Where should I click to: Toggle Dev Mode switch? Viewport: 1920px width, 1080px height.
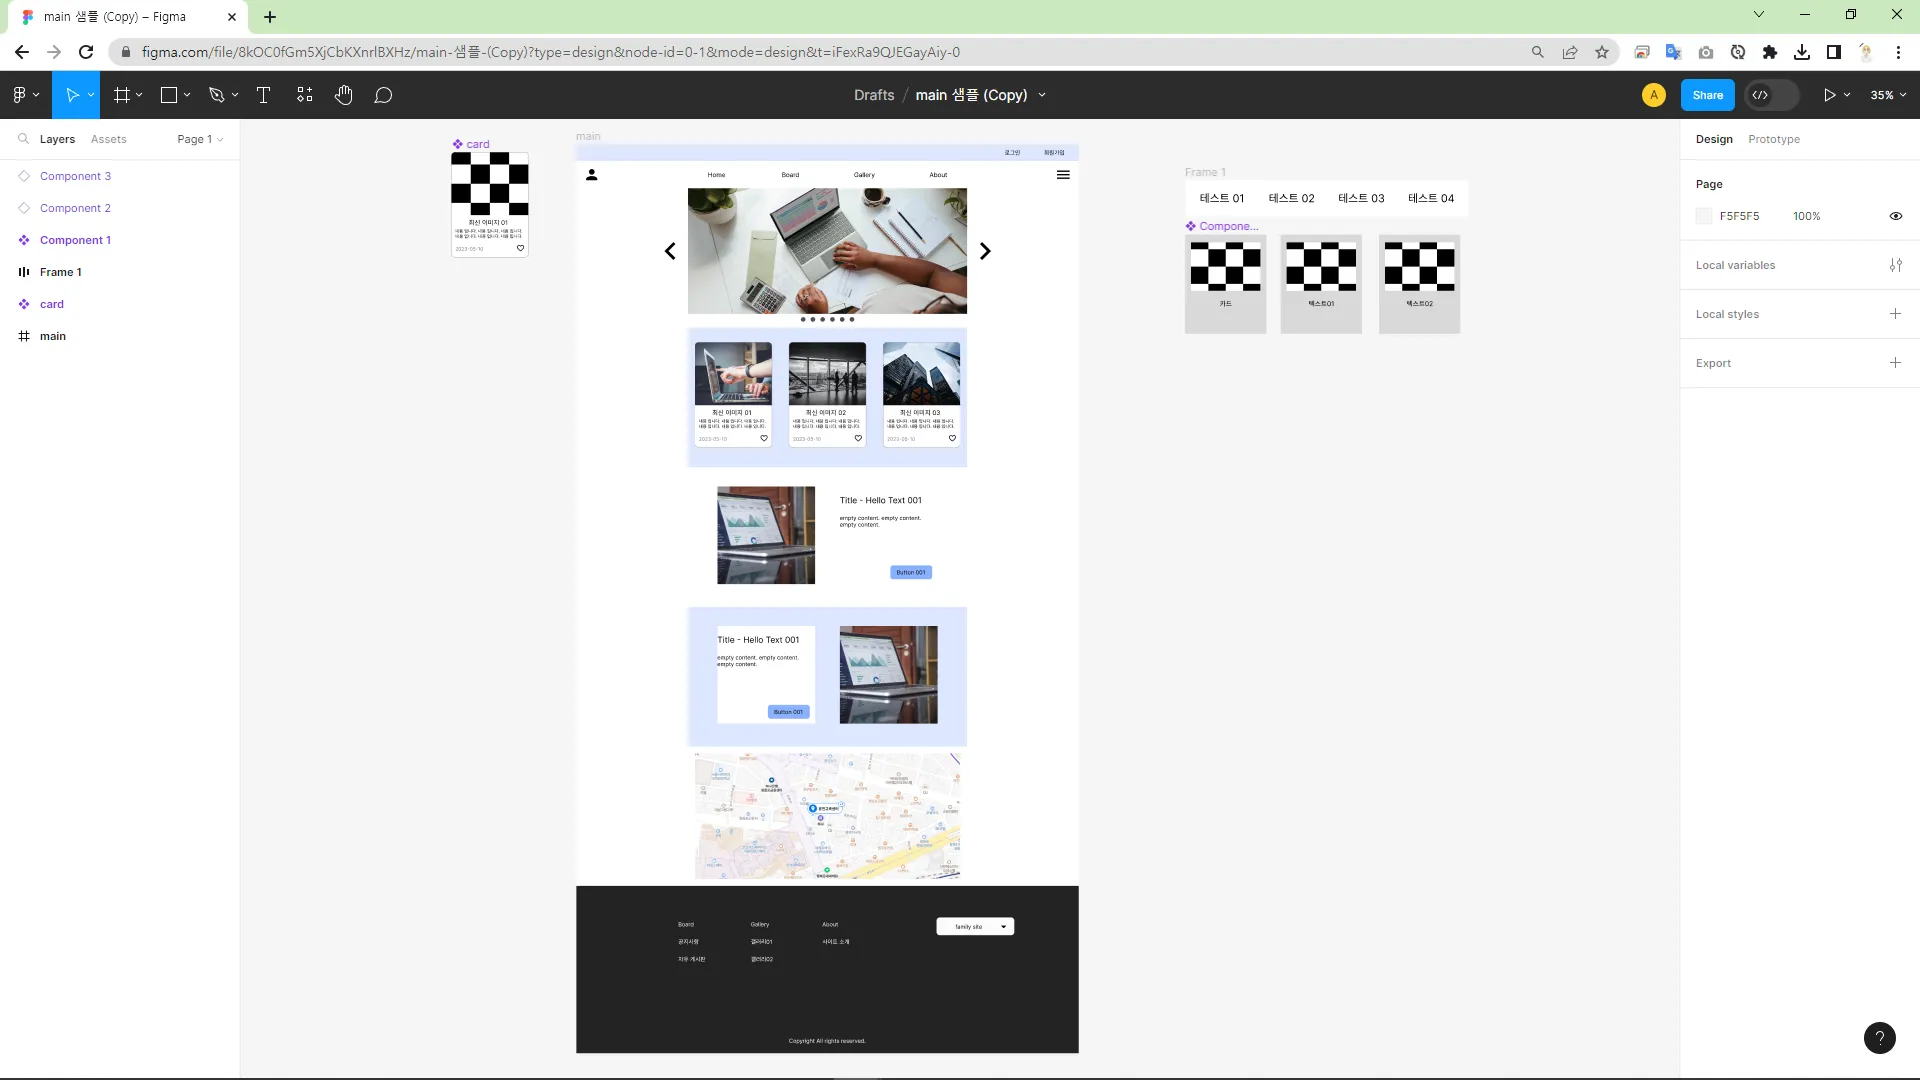click(1770, 95)
